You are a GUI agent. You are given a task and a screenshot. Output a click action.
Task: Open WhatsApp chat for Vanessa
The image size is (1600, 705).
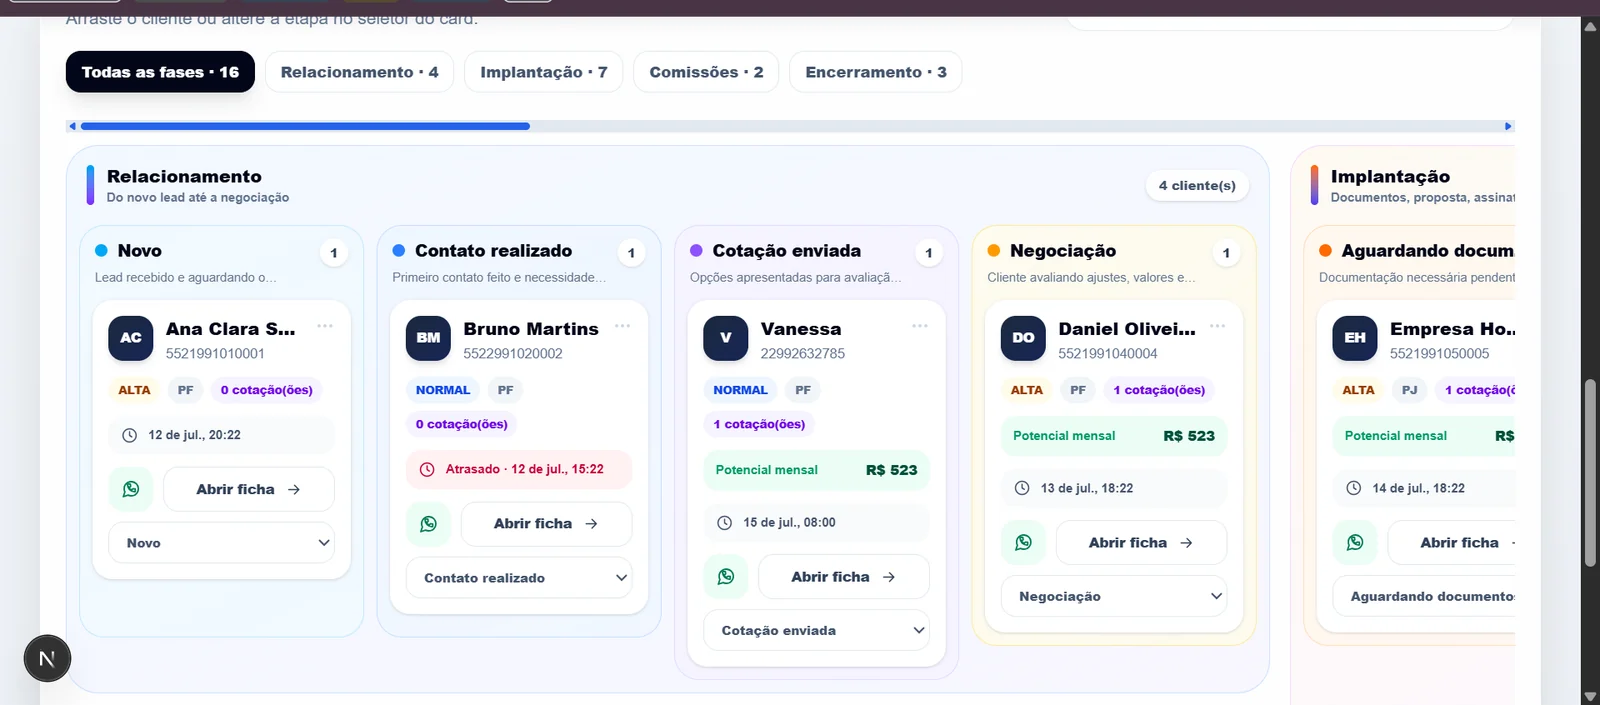(726, 577)
